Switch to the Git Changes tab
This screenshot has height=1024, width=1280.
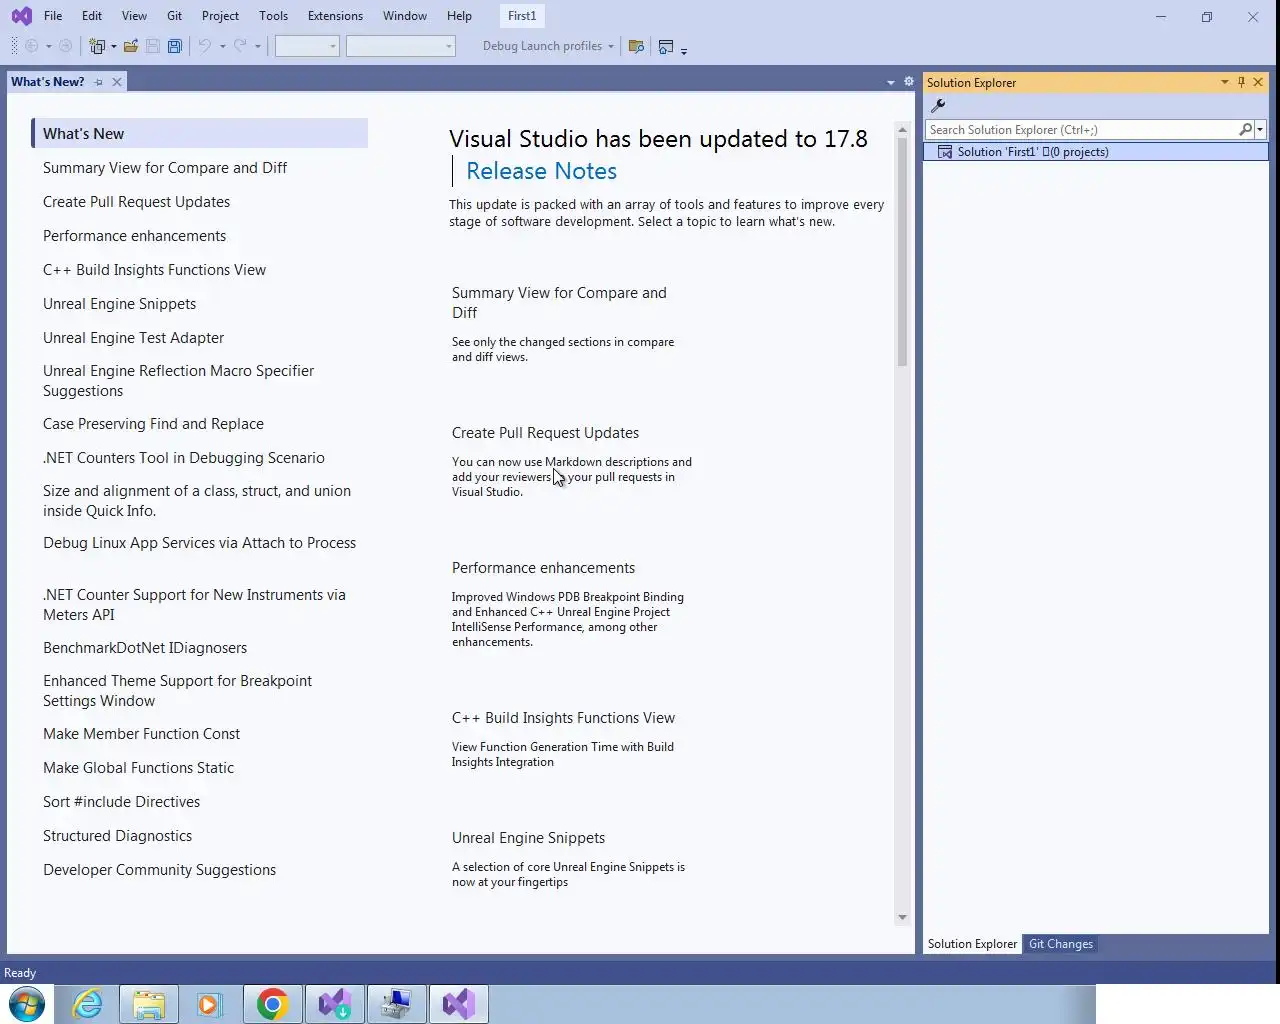1061,944
